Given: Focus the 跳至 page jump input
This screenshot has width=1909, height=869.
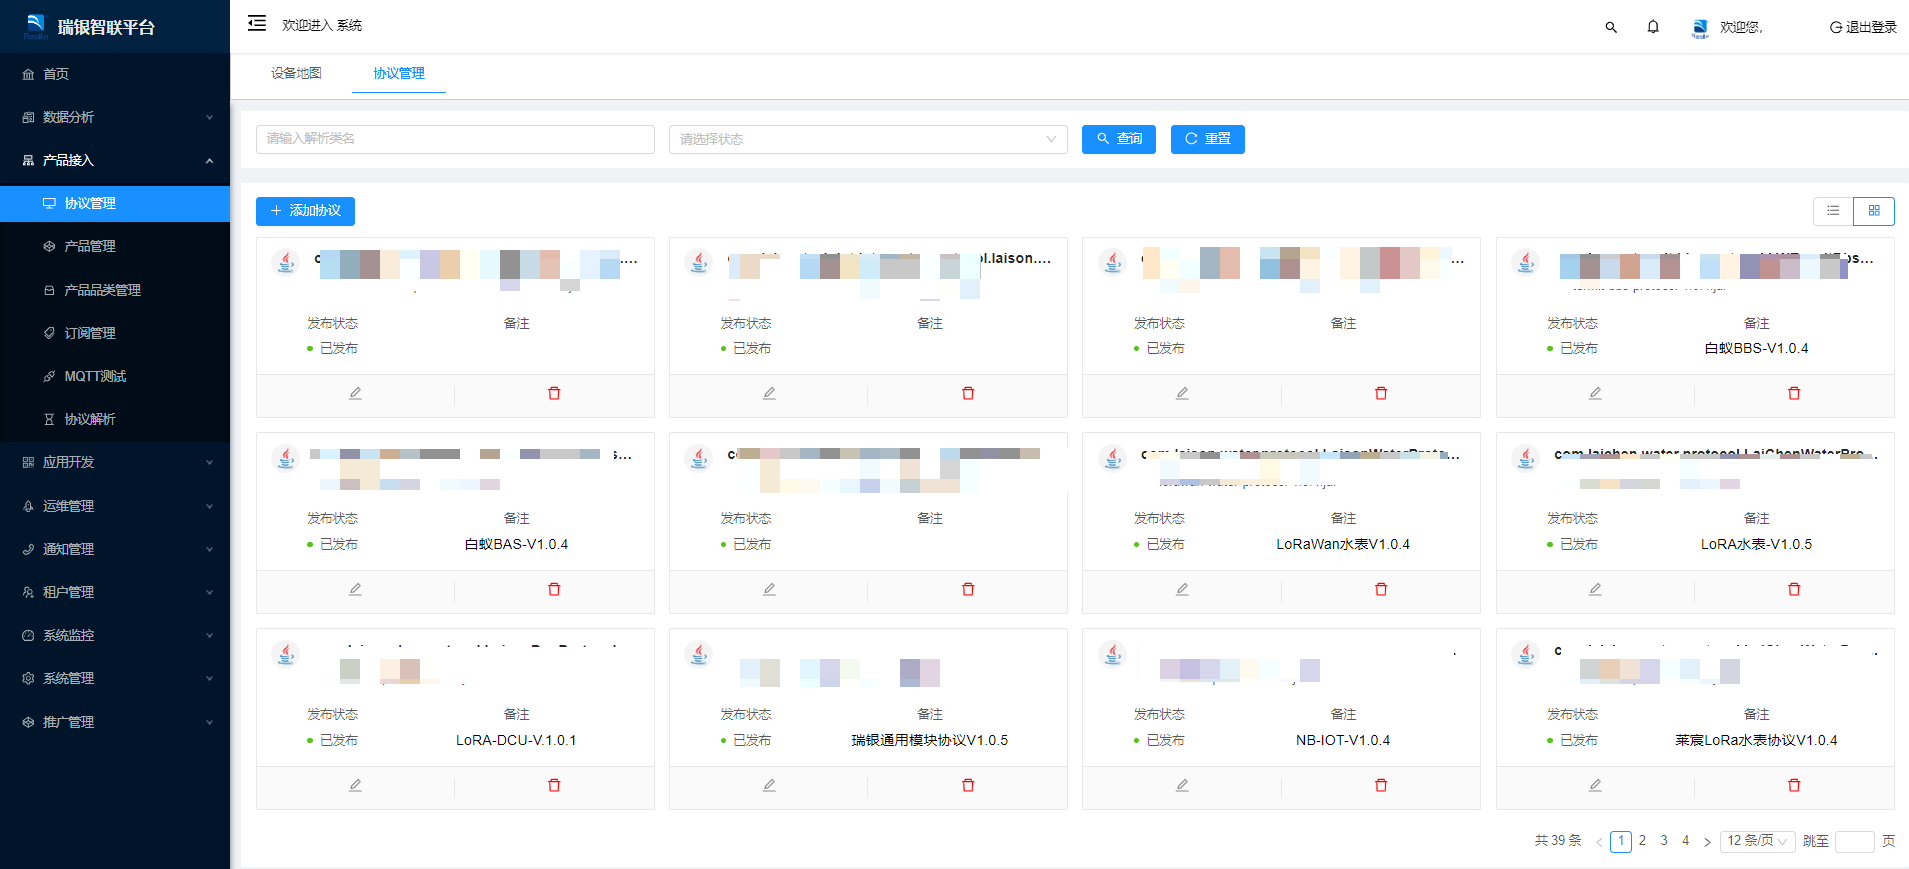Looking at the screenshot, I should click(x=1855, y=841).
